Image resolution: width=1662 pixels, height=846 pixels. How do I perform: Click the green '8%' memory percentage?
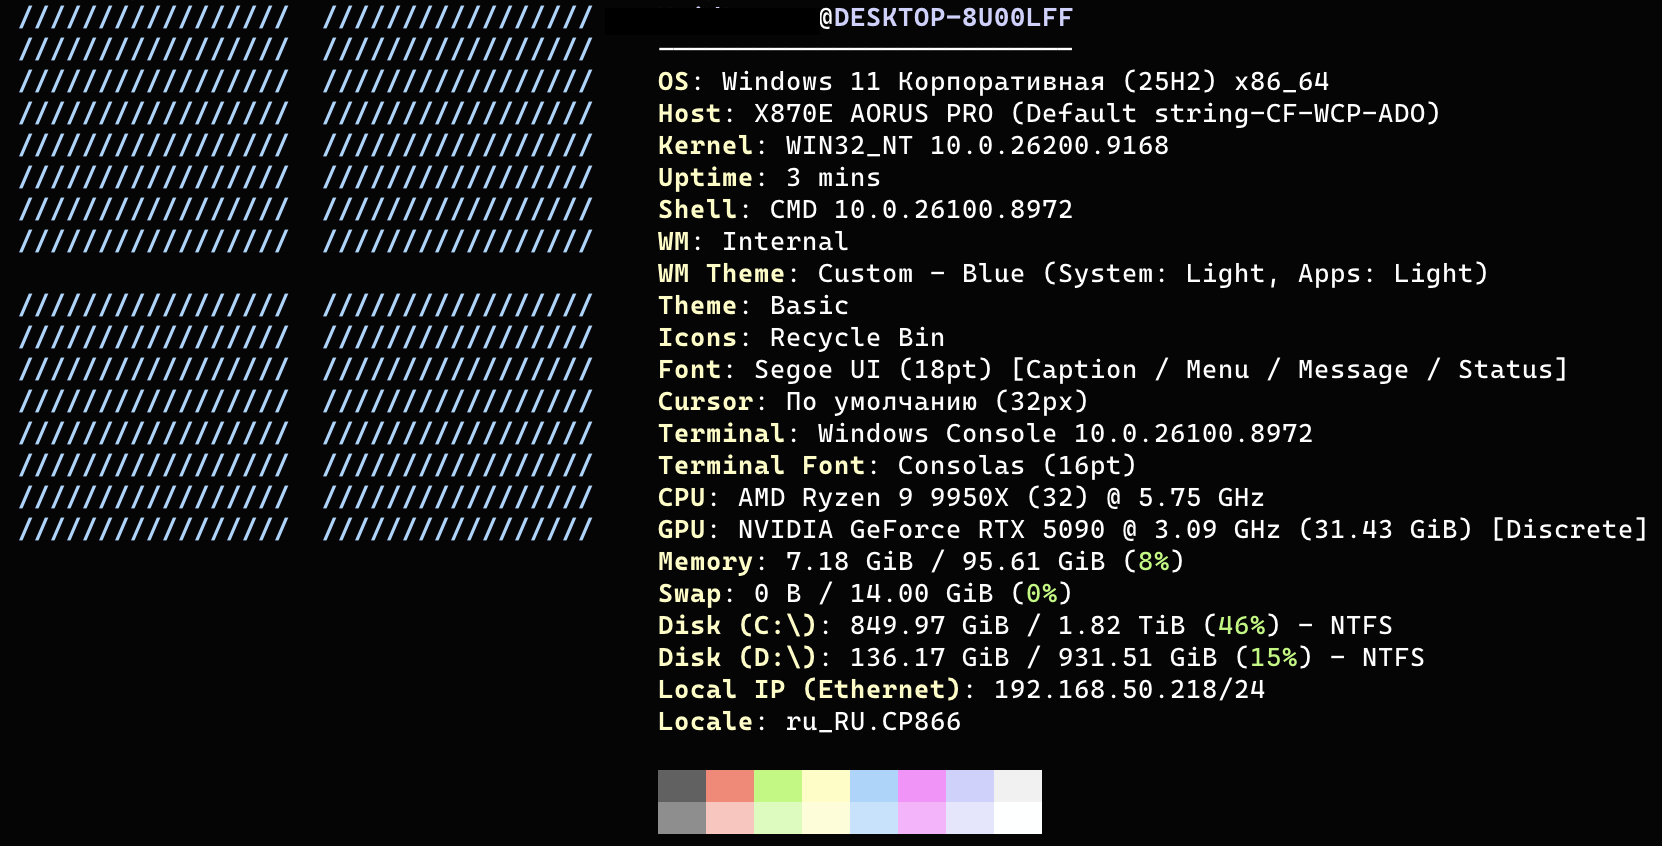[1153, 562]
